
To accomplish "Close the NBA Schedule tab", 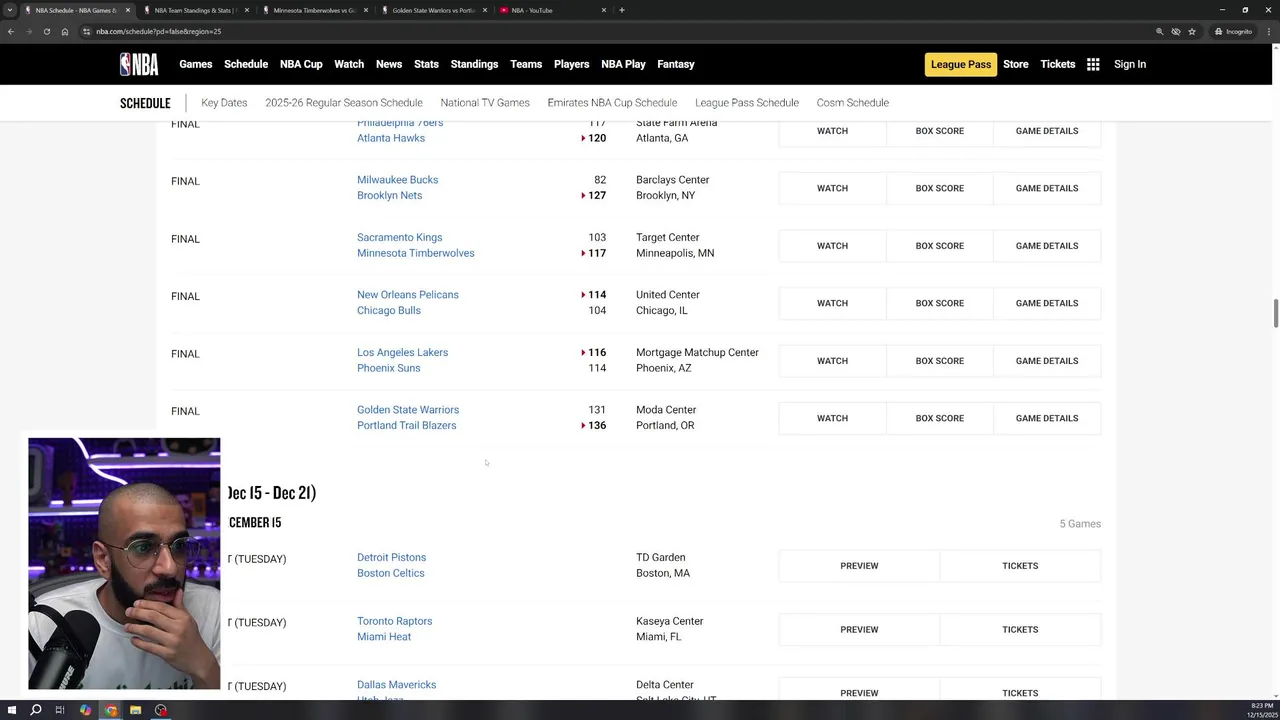I will [x=128, y=10].
